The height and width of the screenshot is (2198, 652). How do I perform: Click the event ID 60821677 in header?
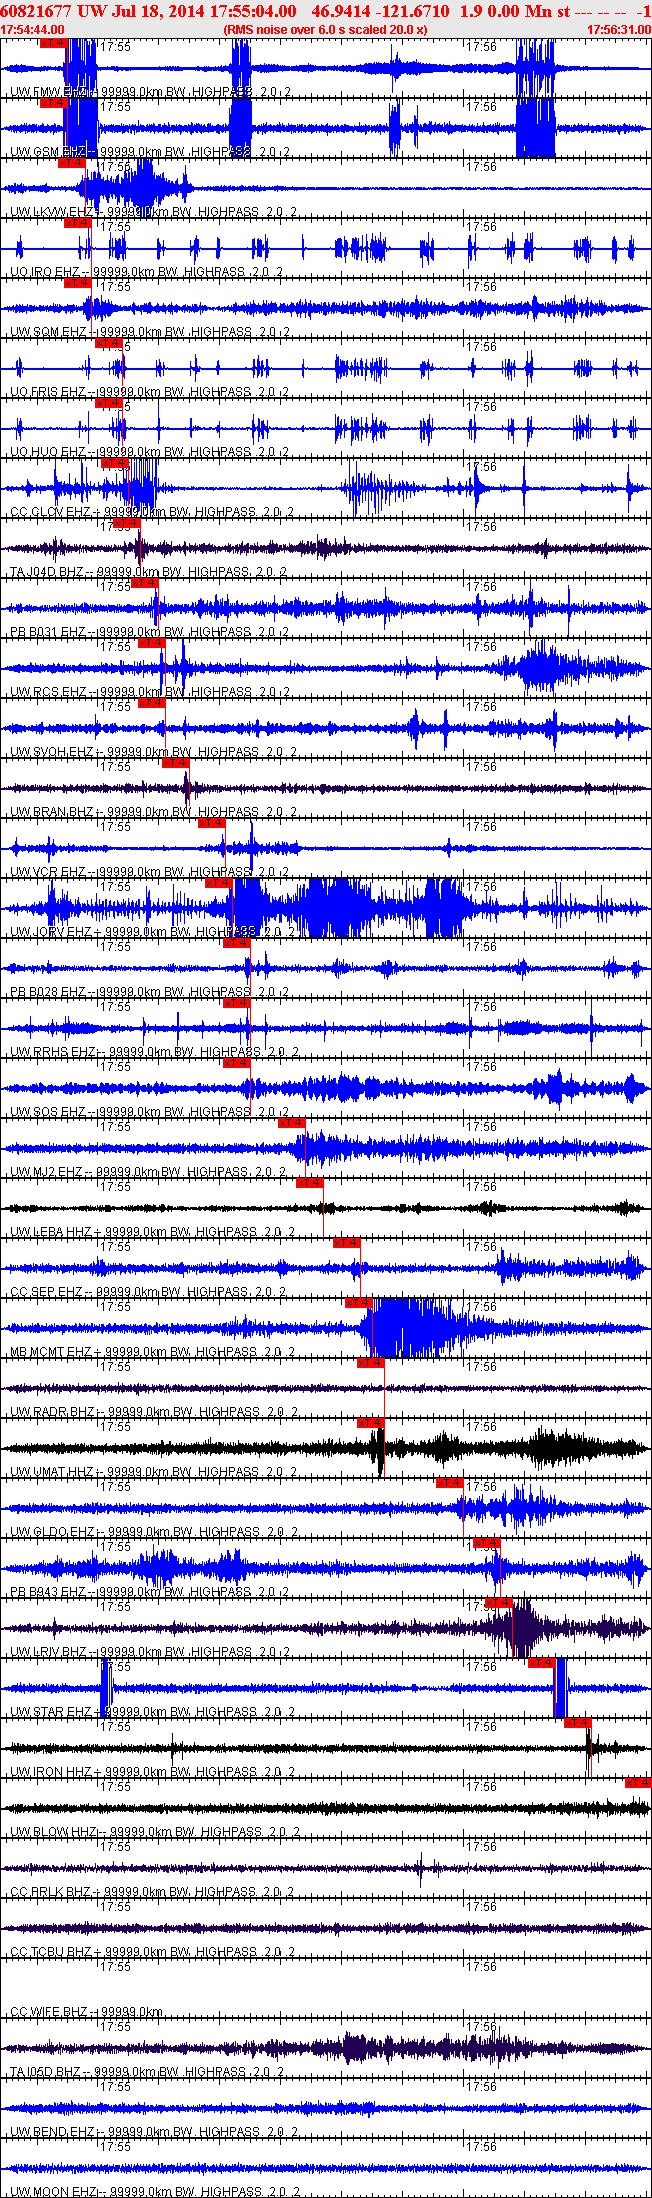coord(35,10)
